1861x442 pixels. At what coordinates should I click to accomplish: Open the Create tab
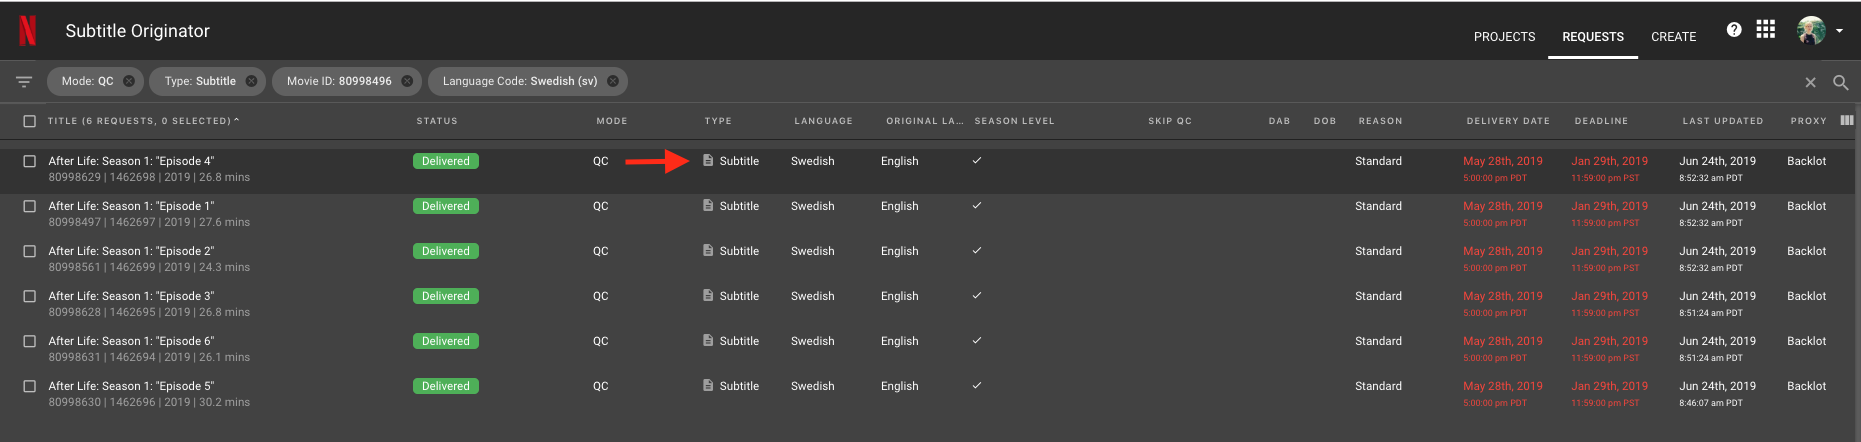click(1673, 37)
